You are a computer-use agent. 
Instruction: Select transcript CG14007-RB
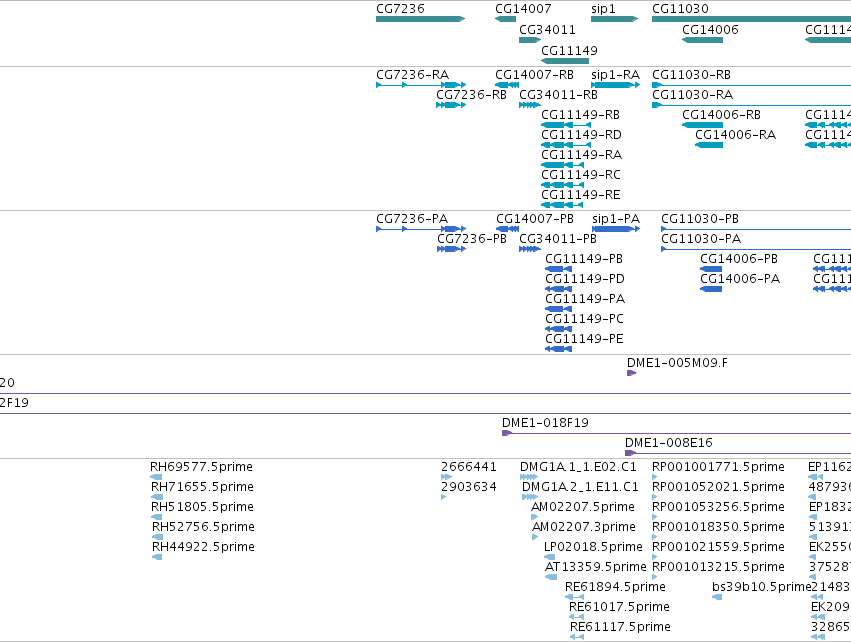(507, 85)
